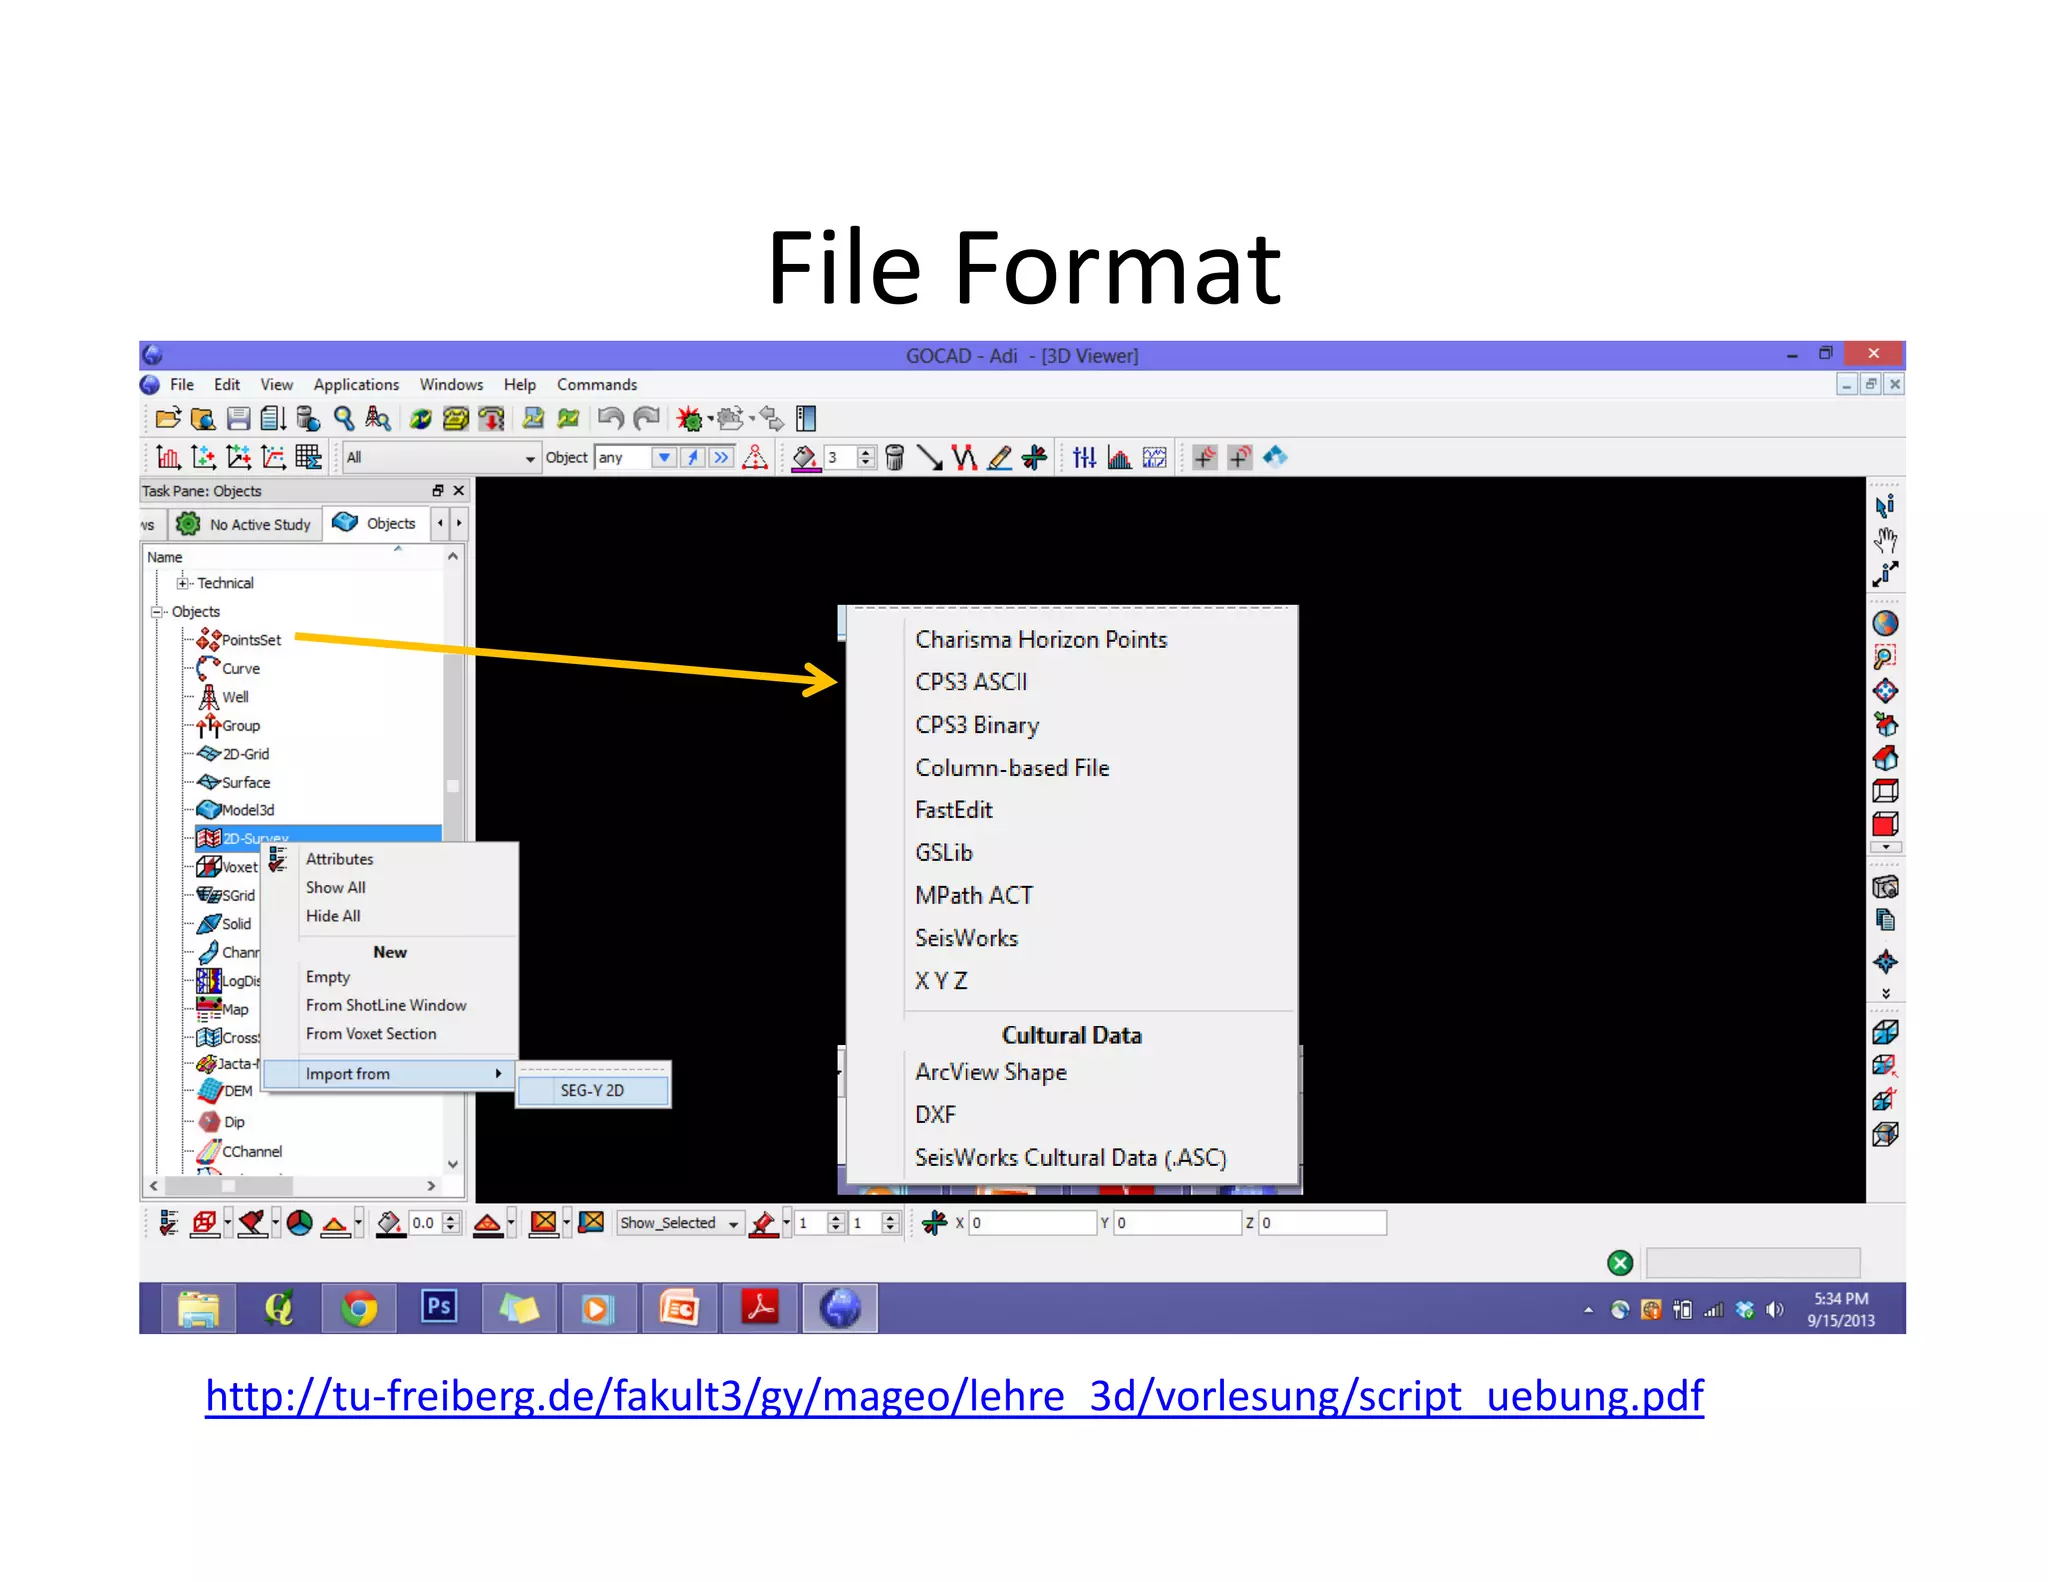Open the Edit menu
The height and width of the screenshot is (1582, 2048).
[x=227, y=385]
